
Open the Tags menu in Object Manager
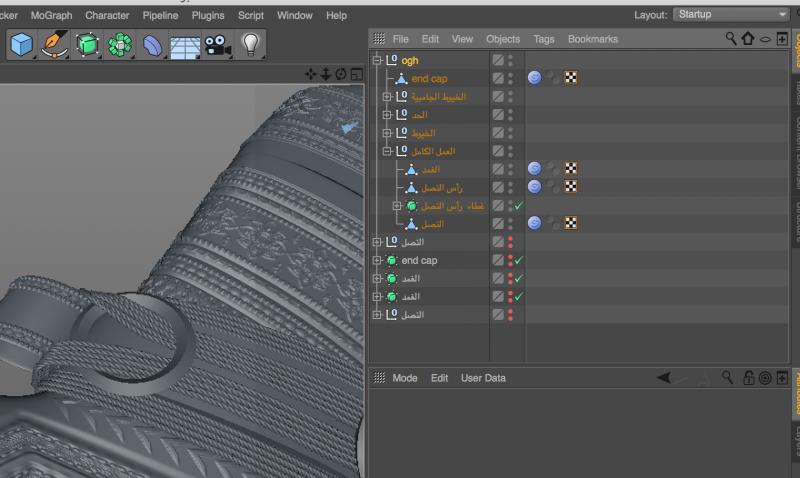pos(543,39)
